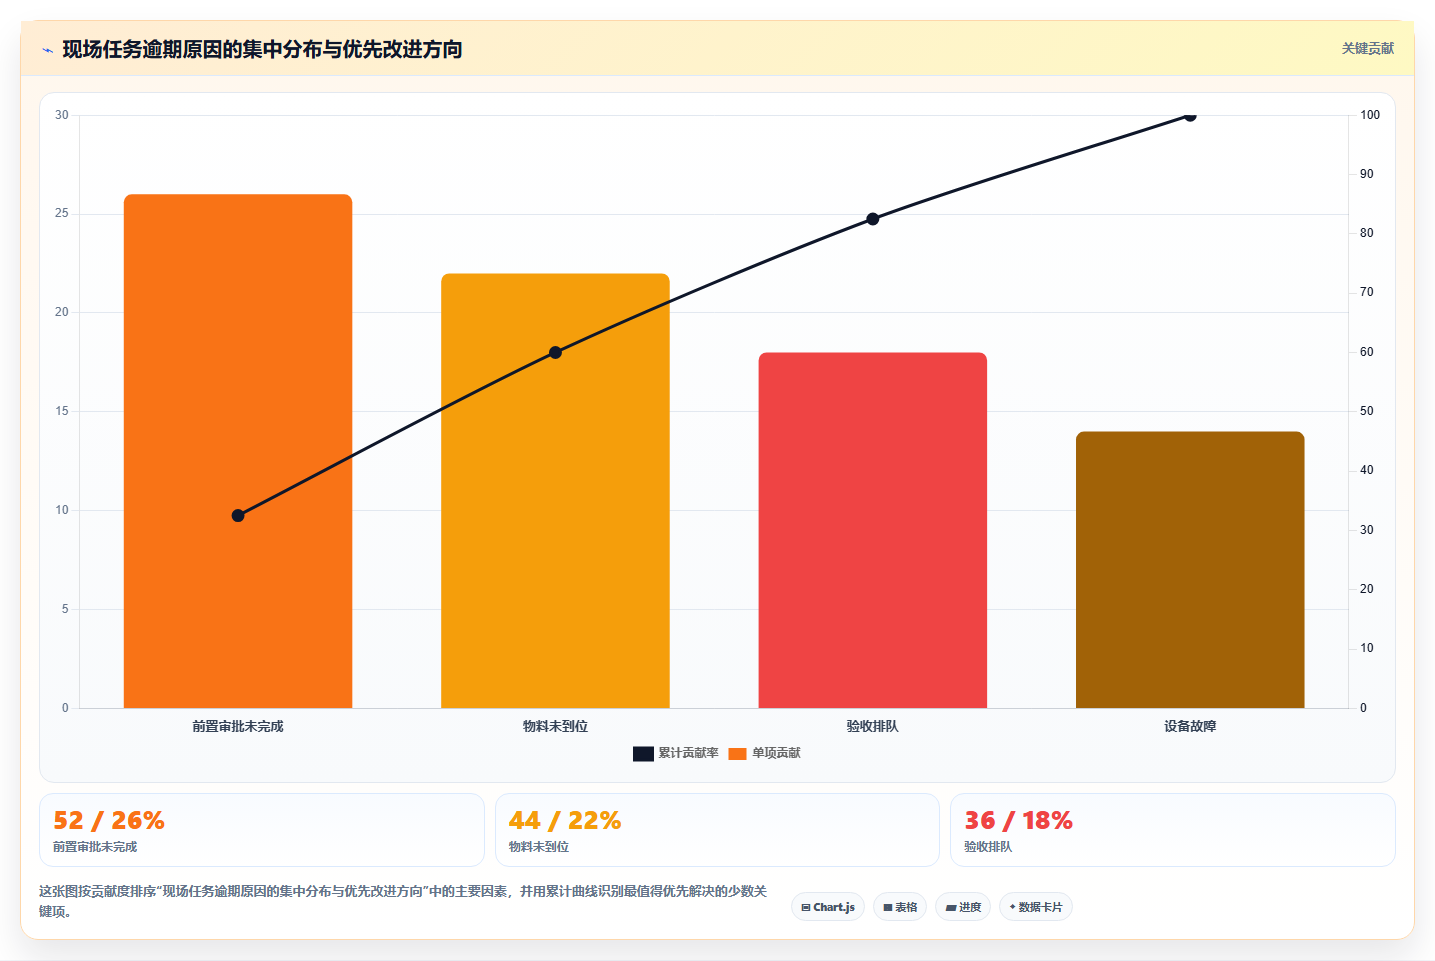Click the chart title 现场任务逾期原因的集中分布与优先改进方向

(262, 49)
